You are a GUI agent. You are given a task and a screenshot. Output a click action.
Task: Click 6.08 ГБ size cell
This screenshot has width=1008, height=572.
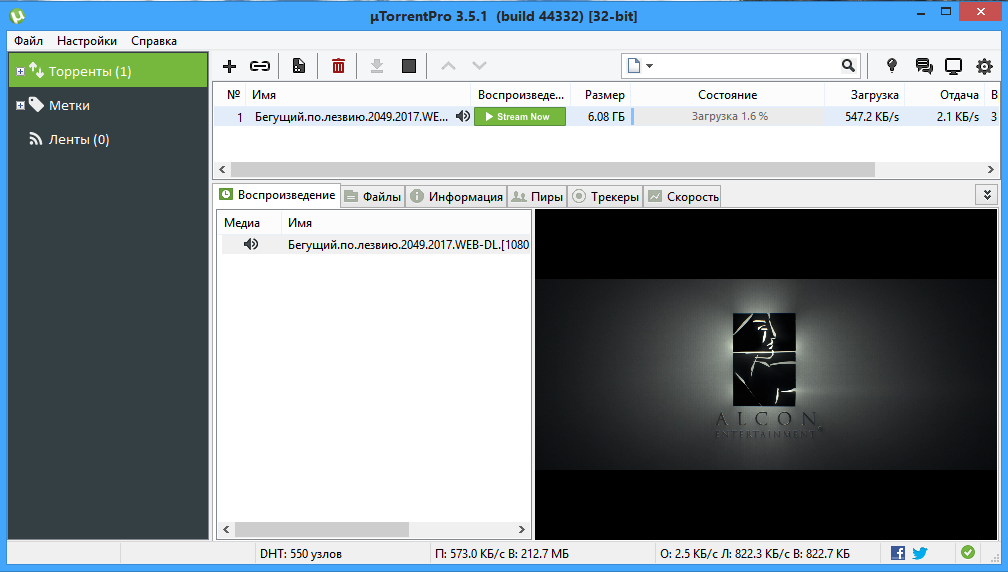coord(606,116)
